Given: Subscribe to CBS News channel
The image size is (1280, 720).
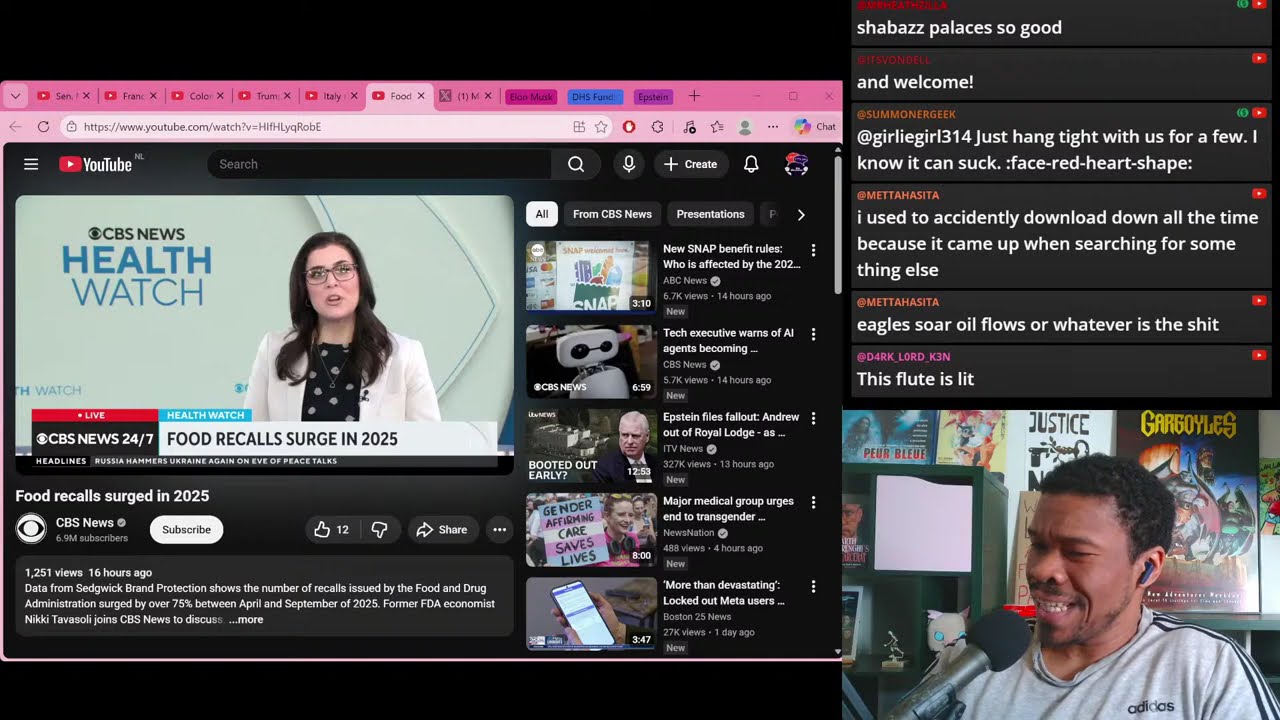Looking at the screenshot, I should click(186, 530).
